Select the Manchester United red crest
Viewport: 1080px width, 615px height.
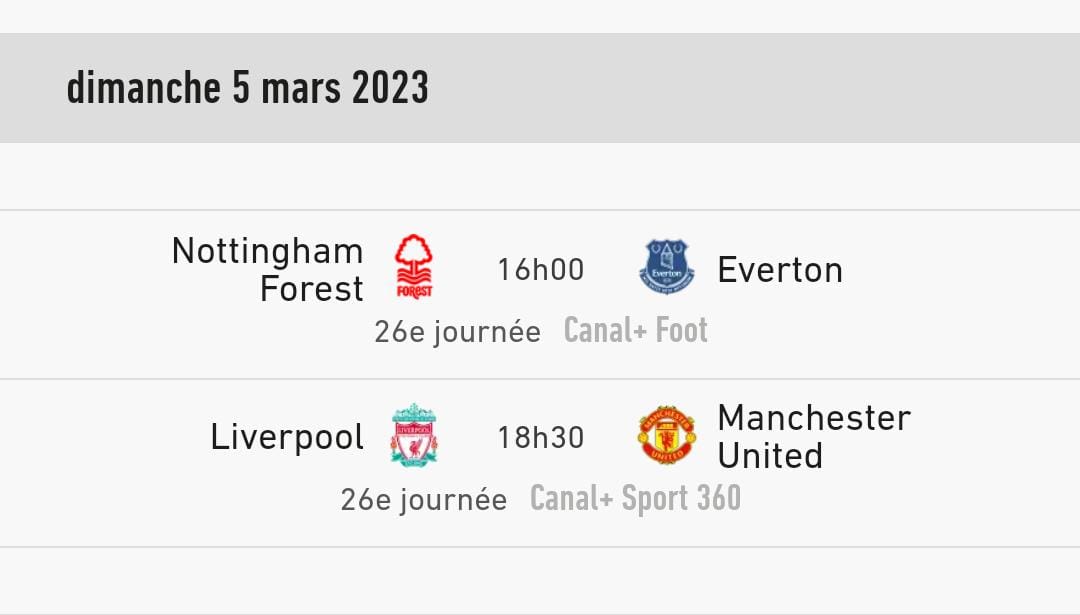coord(666,435)
